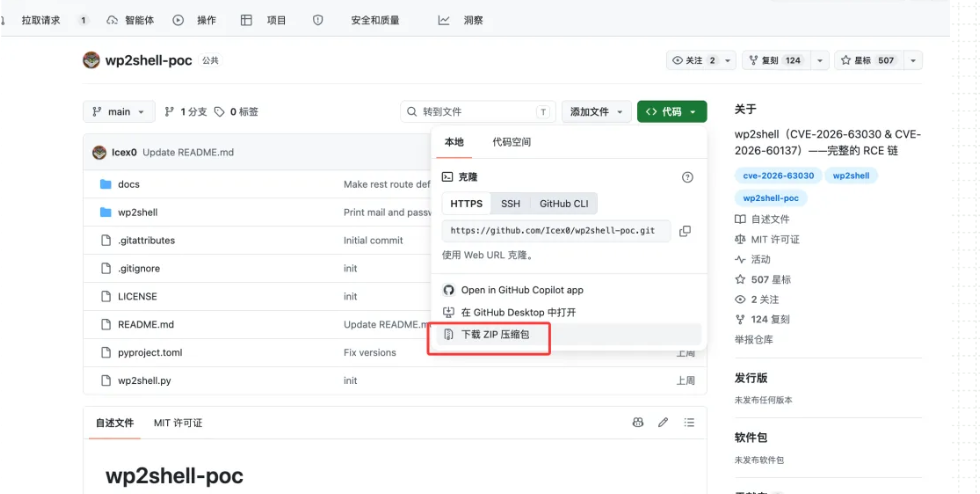Viewport: 980px width, 494px height.
Task: Click the clone URL text field
Action: click(556, 231)
